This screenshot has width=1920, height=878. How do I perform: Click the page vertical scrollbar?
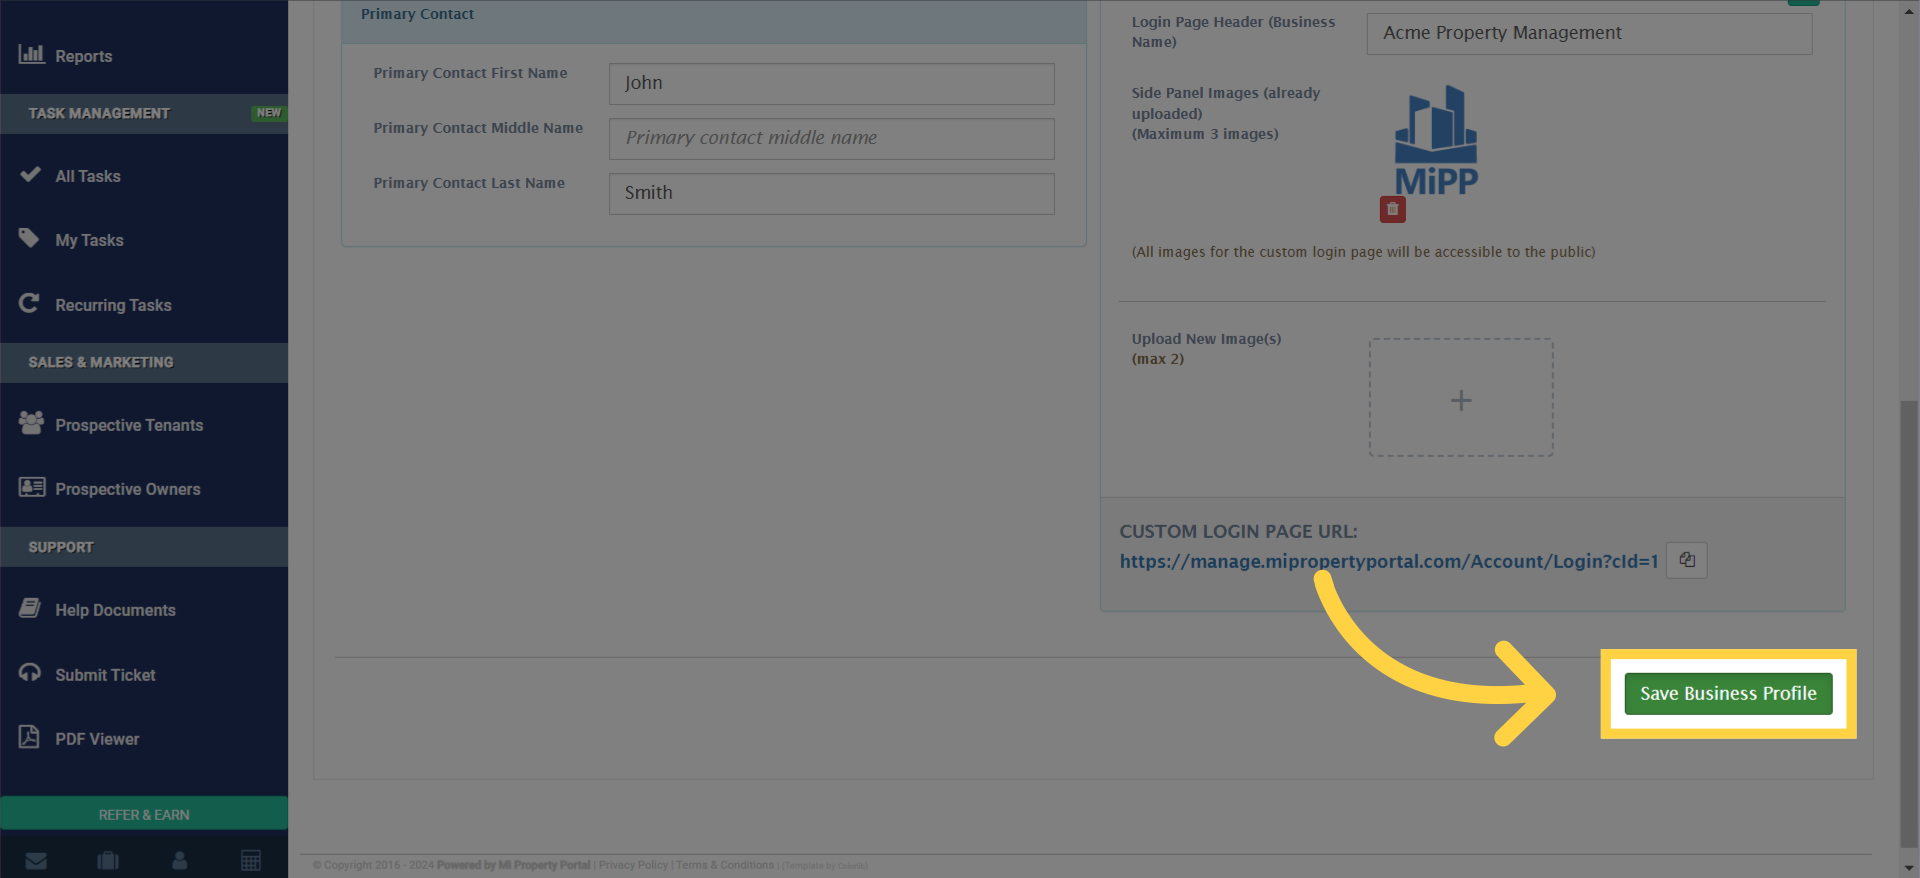[x=1909, y=625]
